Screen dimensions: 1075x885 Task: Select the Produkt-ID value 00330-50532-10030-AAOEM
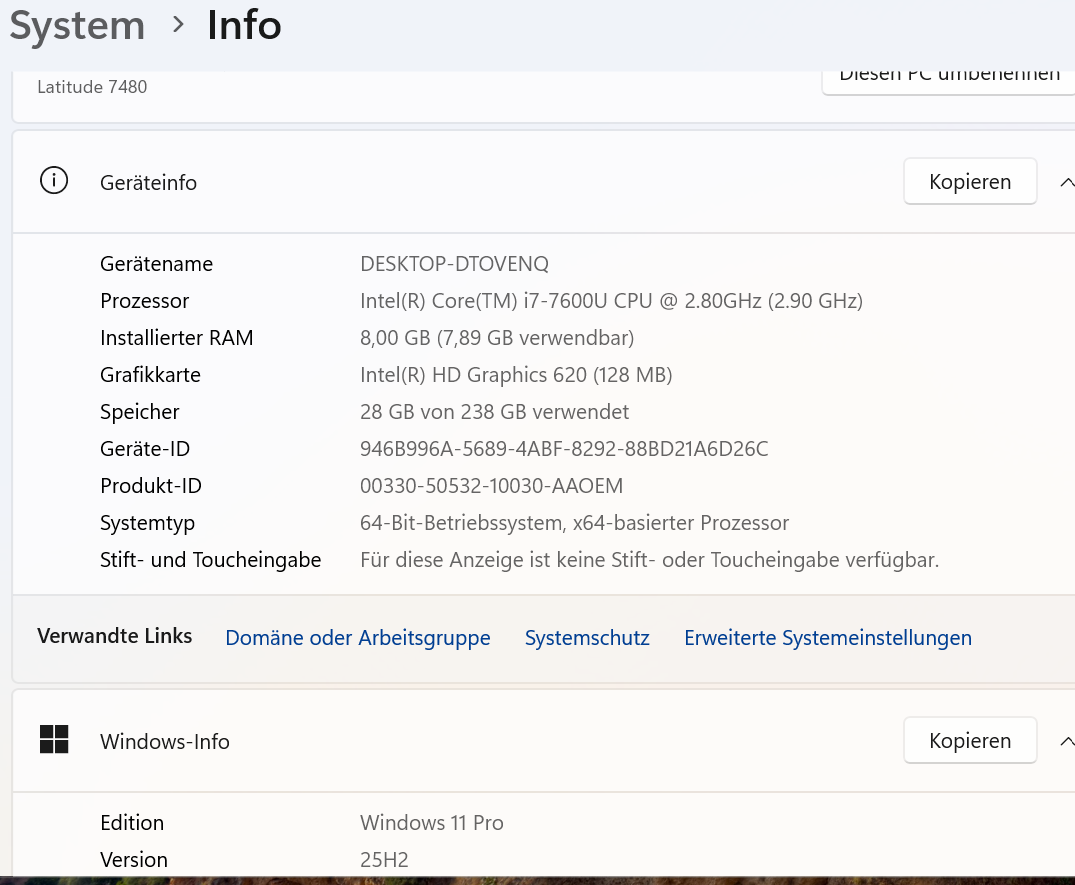pos(491,486)
